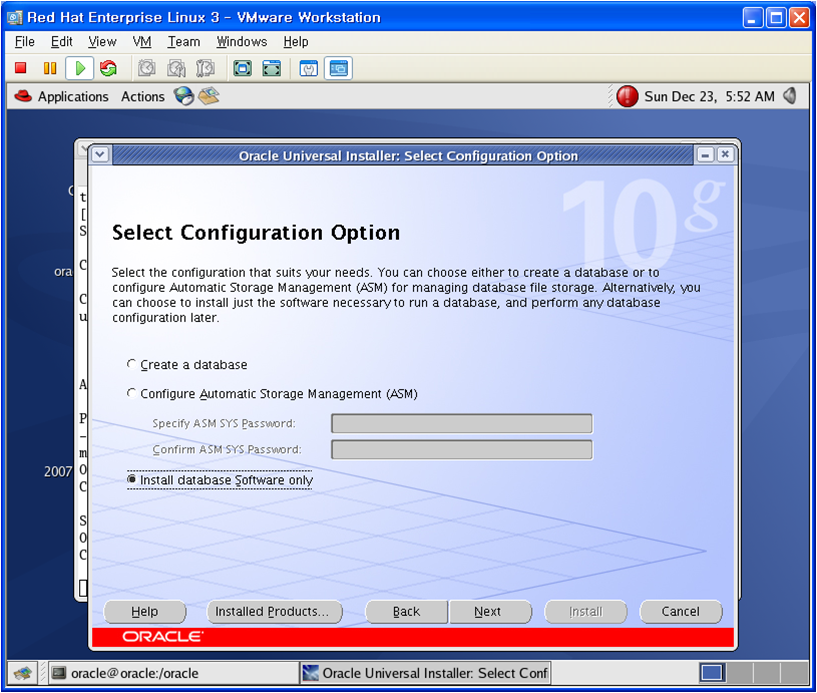Open the Help menu in VMware
The image size is (817, 693).
coord(296,42)
